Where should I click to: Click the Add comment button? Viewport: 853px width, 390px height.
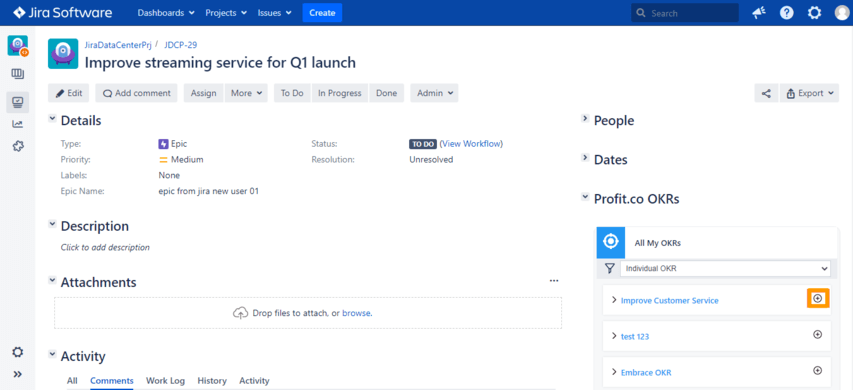(137, 93)
